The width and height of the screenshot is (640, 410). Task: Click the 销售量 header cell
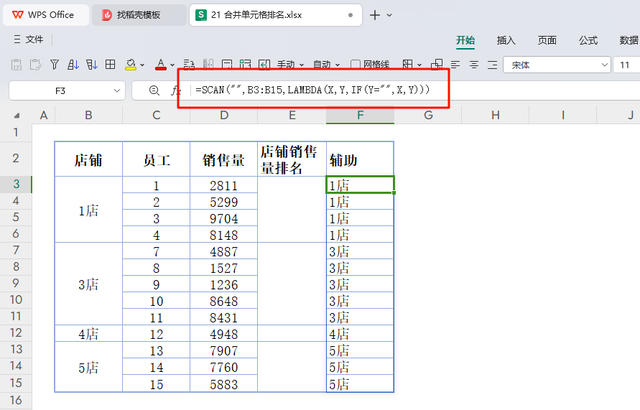(x=224, y=159)
